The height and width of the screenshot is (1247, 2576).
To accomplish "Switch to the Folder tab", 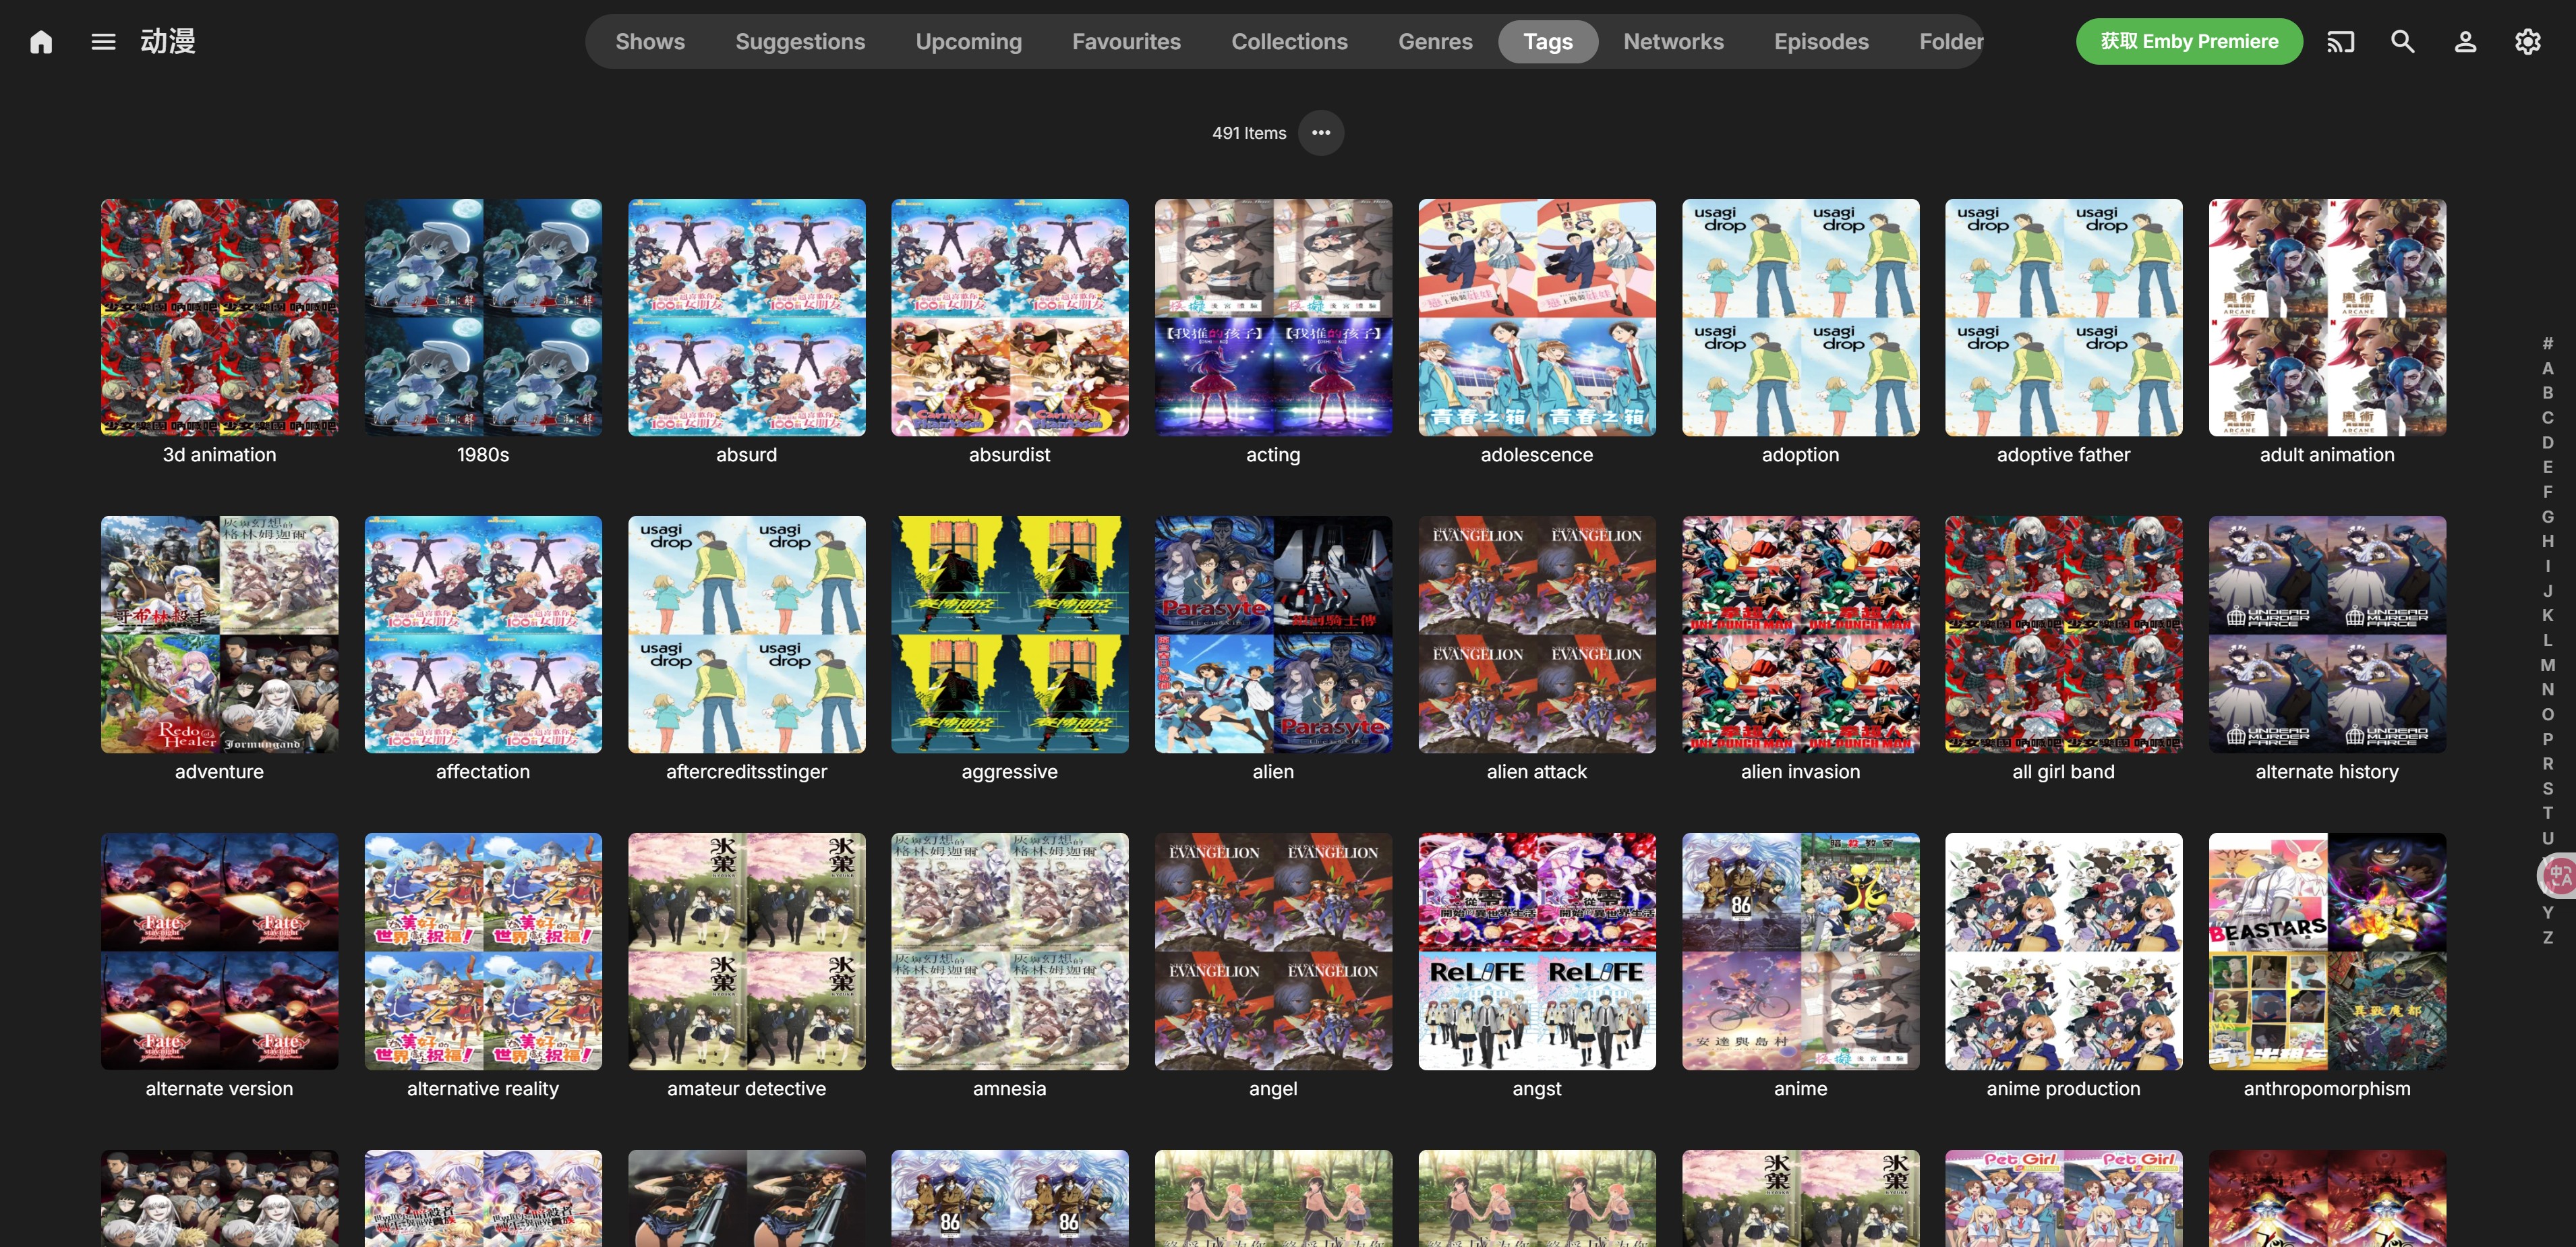I will 1950,42.
